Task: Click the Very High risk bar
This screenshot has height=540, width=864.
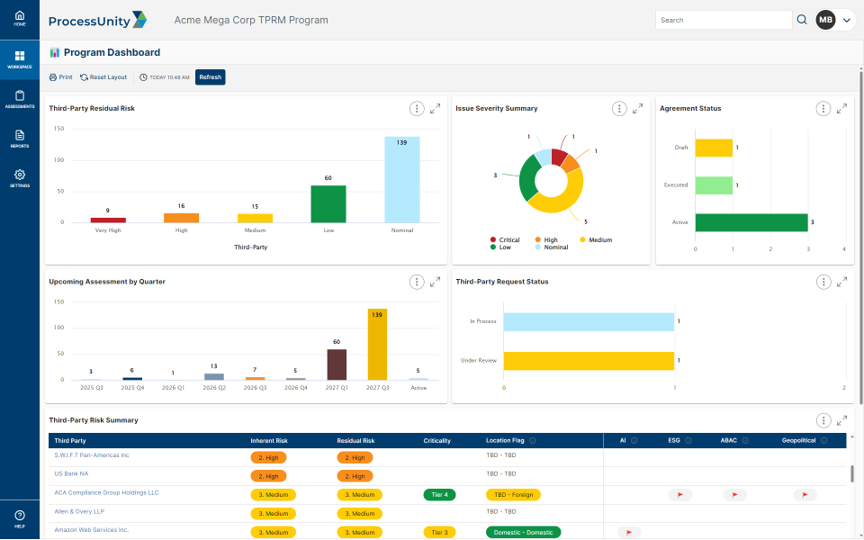Action: 108,220
